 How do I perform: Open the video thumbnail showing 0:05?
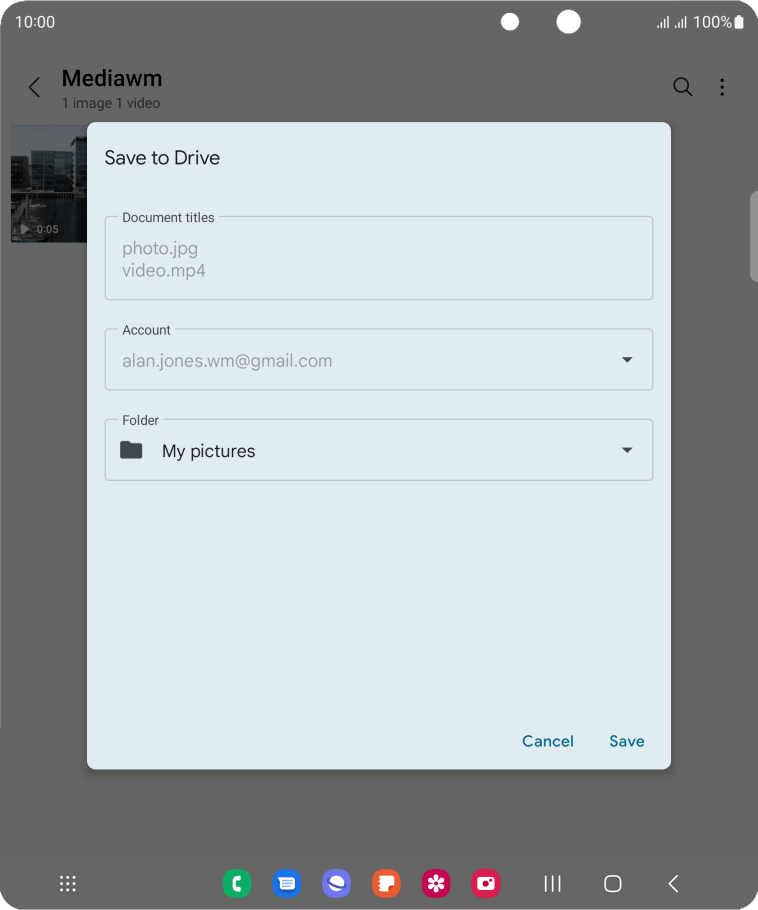tap(49, 183)
